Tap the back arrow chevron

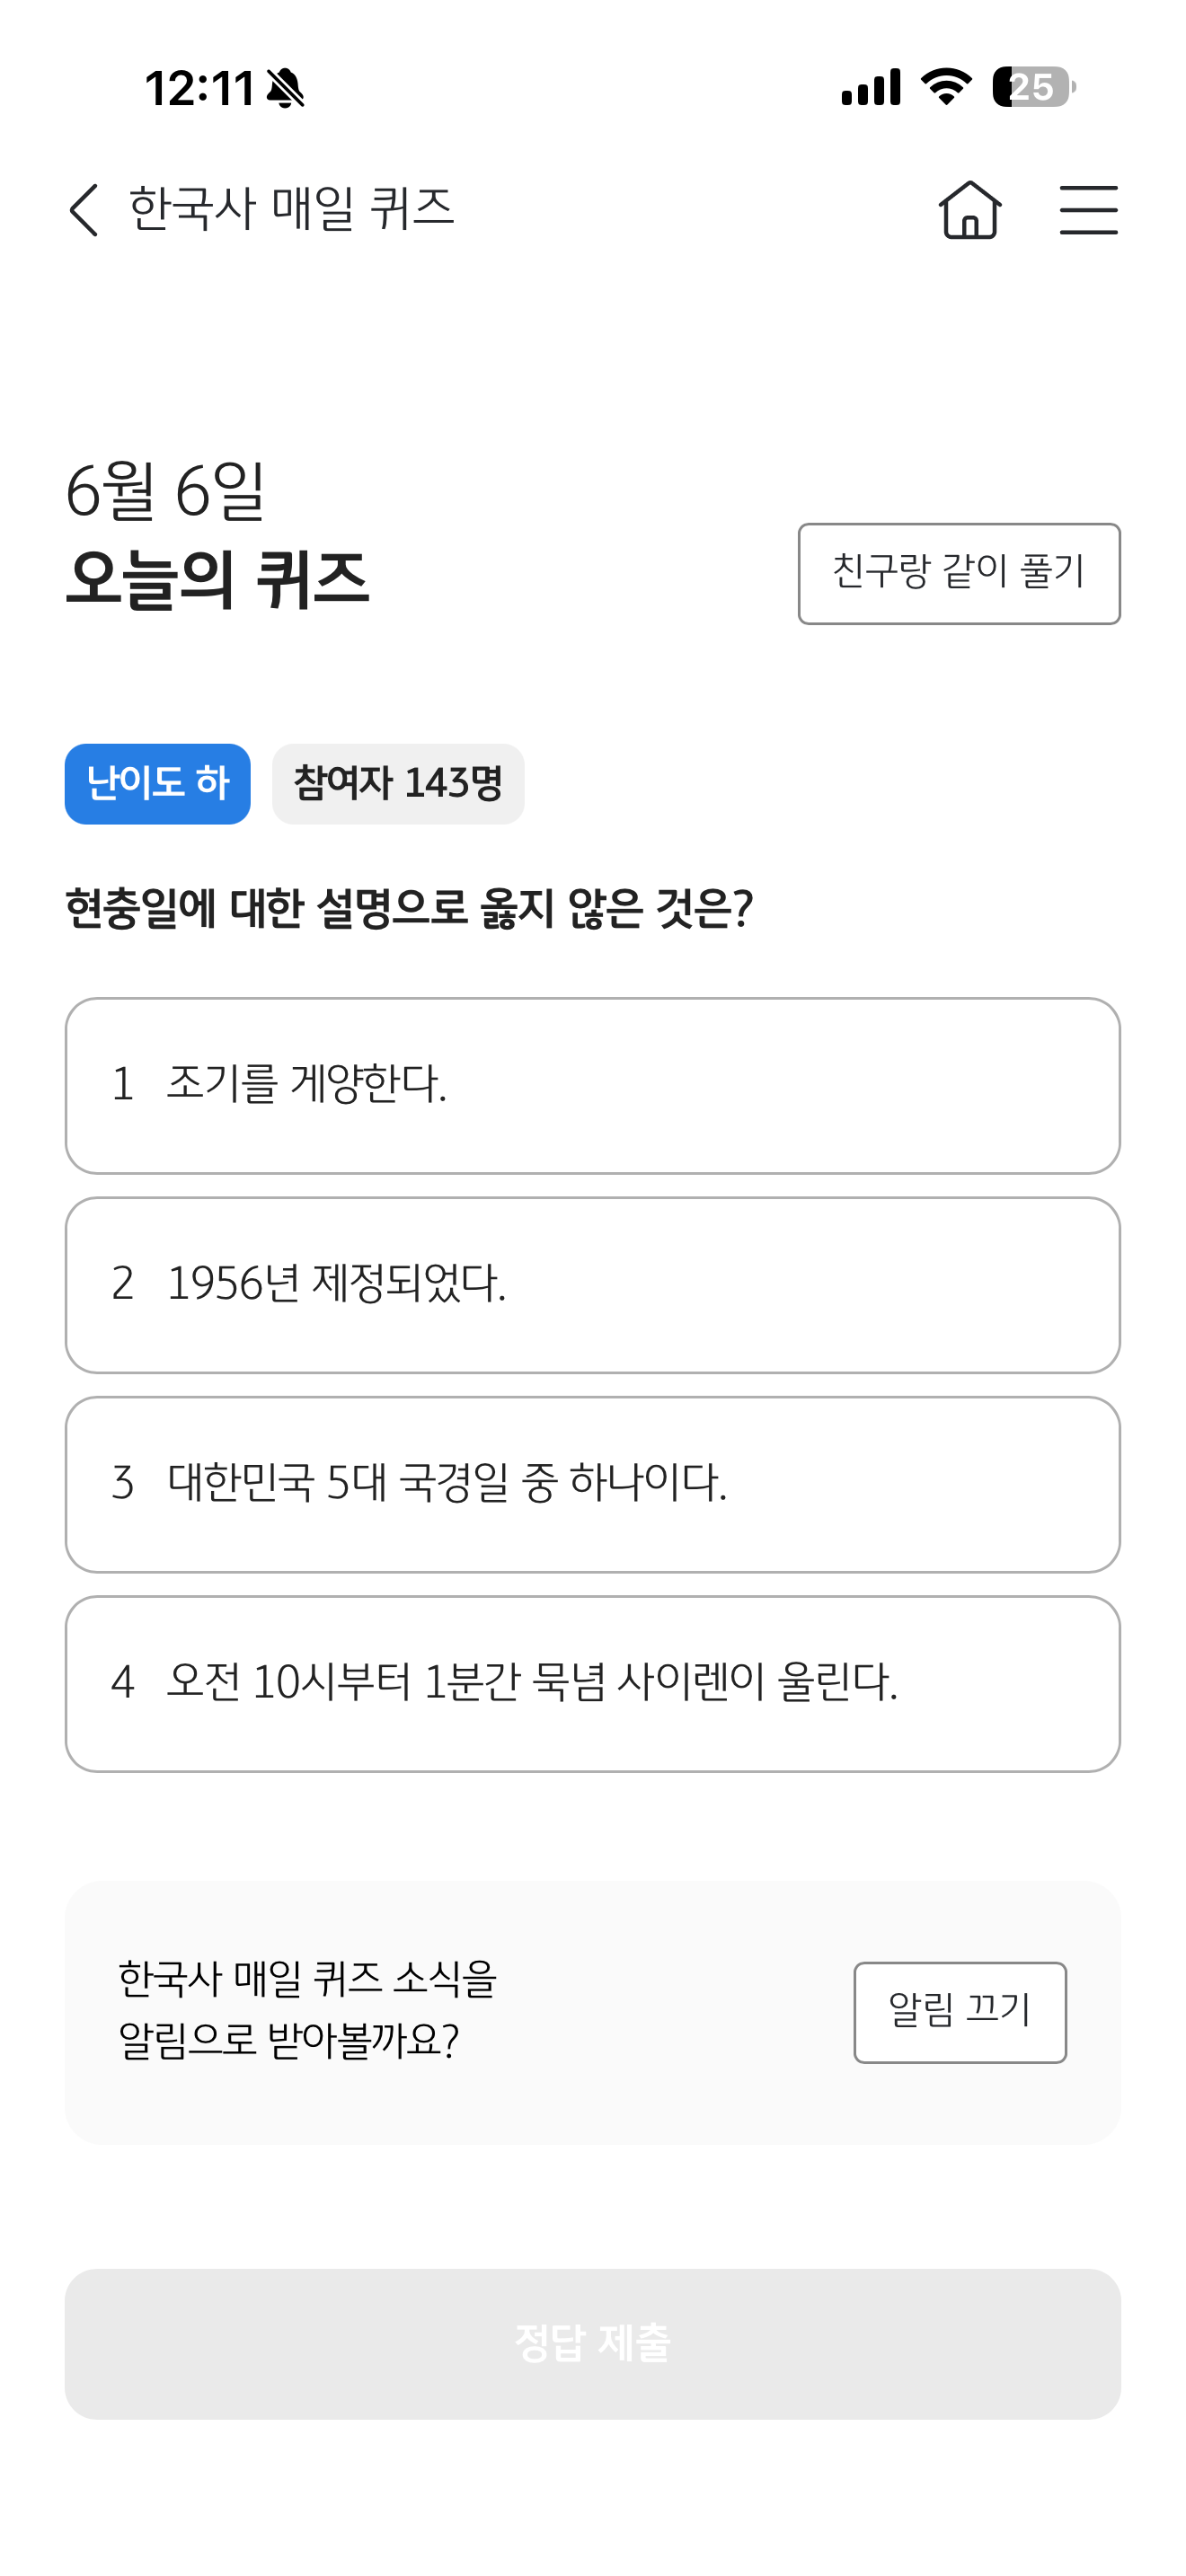pos(85,210)
